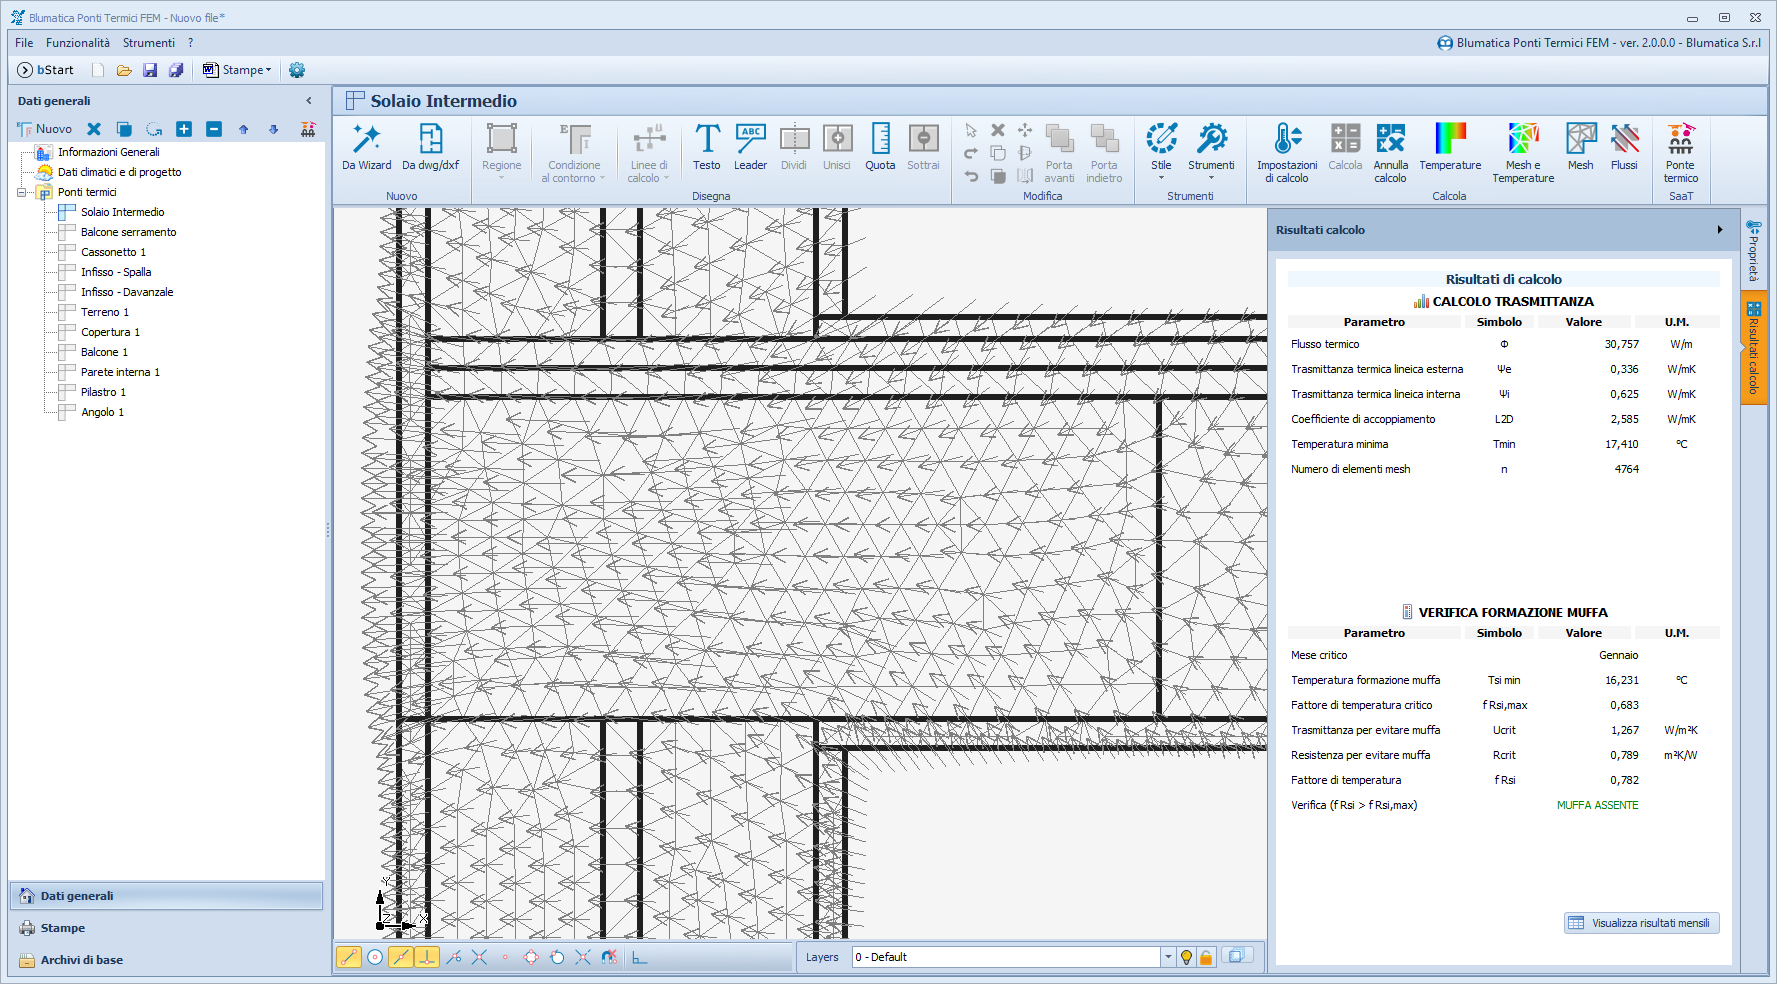This screenshot has height=984, width=1777.
Task: Open the Layers dropdown list
Action: click(x=1167, y=957)
